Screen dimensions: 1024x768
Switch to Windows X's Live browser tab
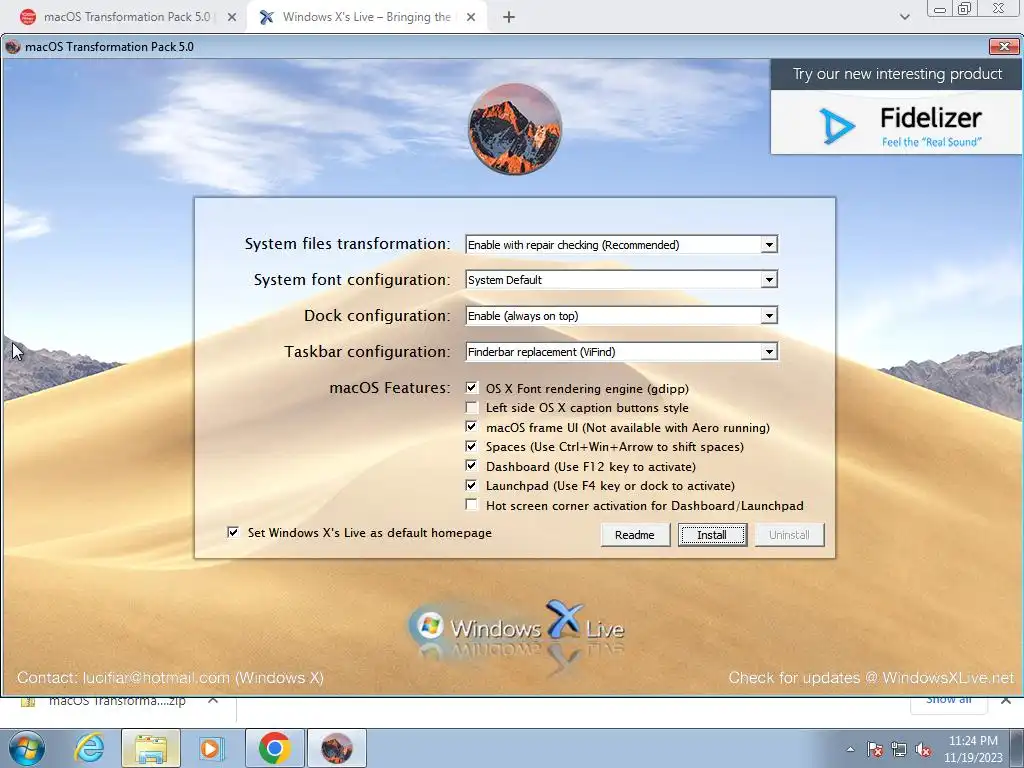tap(366, 17)
